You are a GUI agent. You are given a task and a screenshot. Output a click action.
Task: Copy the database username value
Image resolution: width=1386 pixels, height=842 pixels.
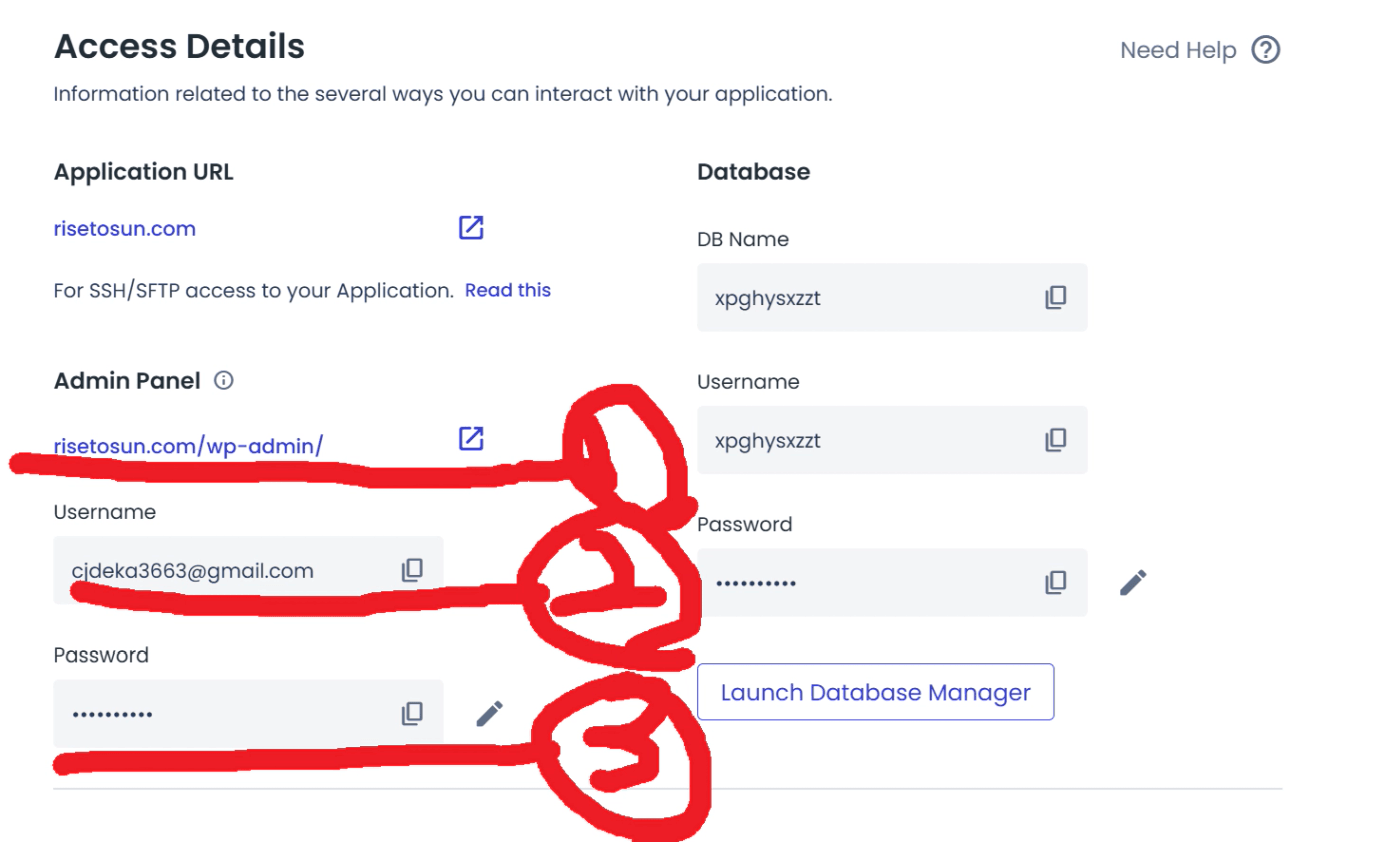coord(1056,440)
